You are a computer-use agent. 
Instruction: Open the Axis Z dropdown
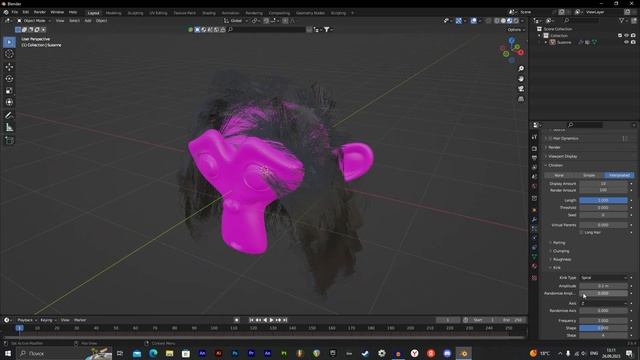point(604,304)
